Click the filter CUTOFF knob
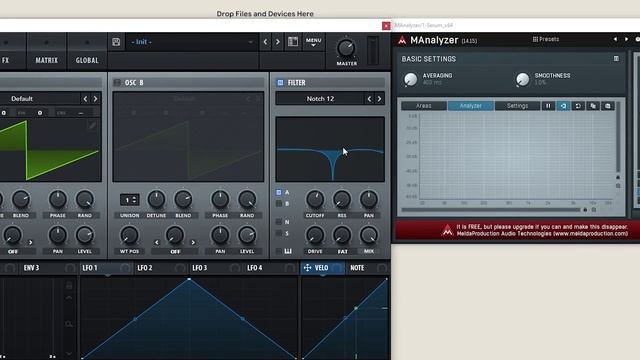Image resolution: width=640 pixels, height=360 pixels. tap(315, 200)
